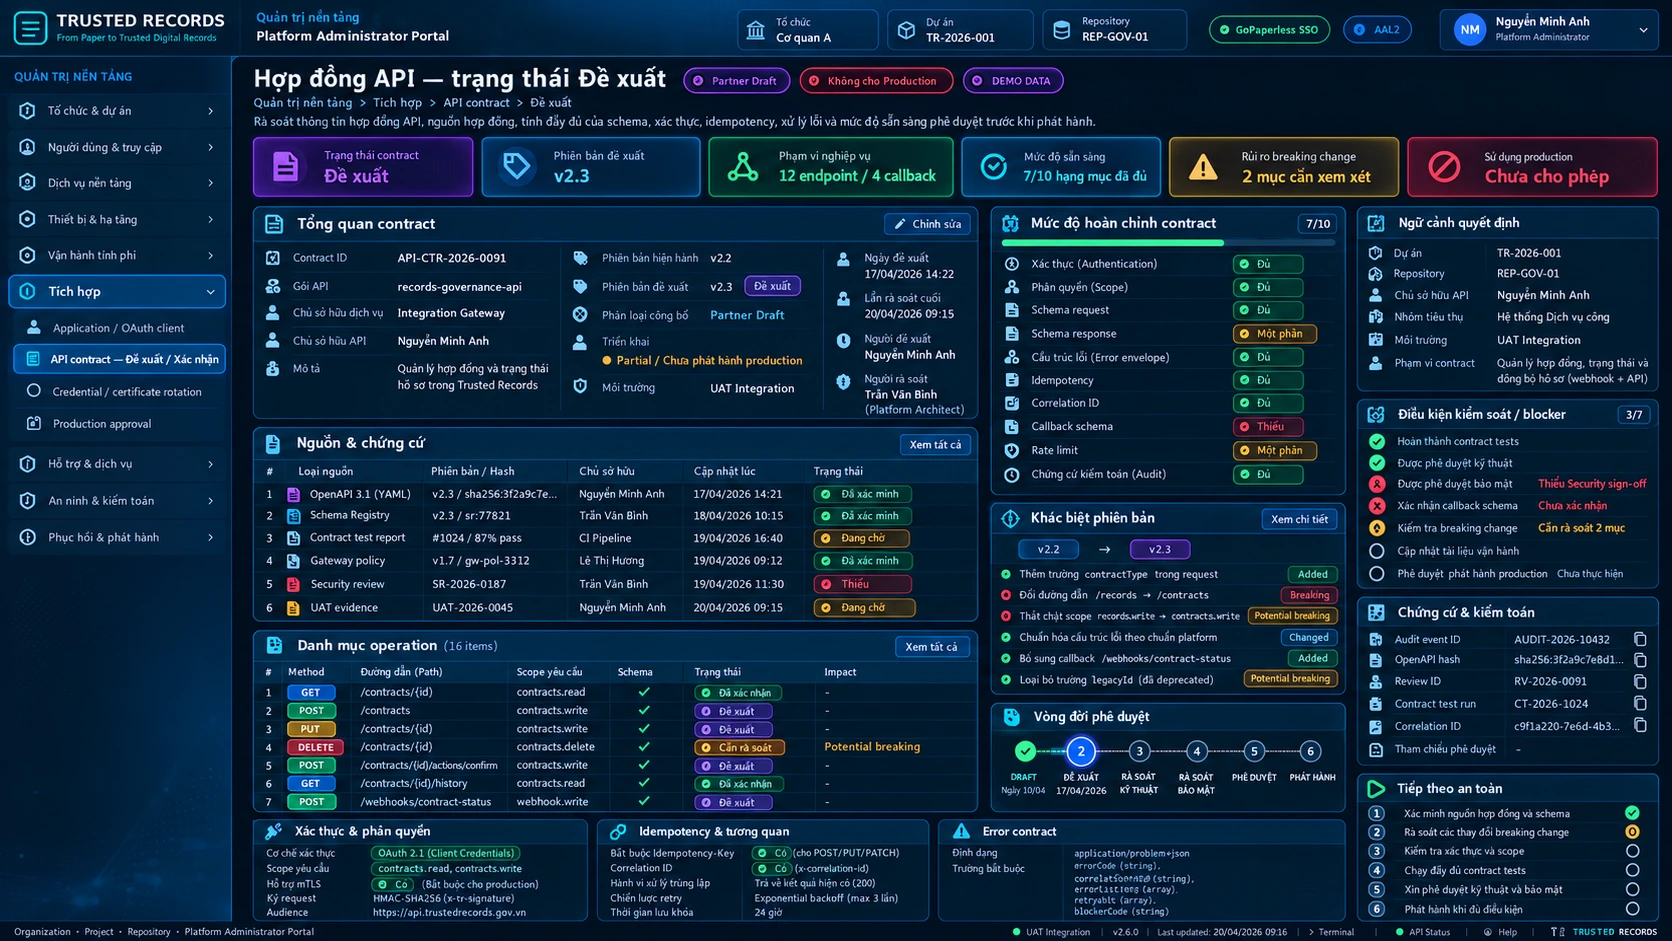Viewport: 1672px width, 941px height.
Task: Expand Tổ chức & dự án sidebar section
Action: 117,111
